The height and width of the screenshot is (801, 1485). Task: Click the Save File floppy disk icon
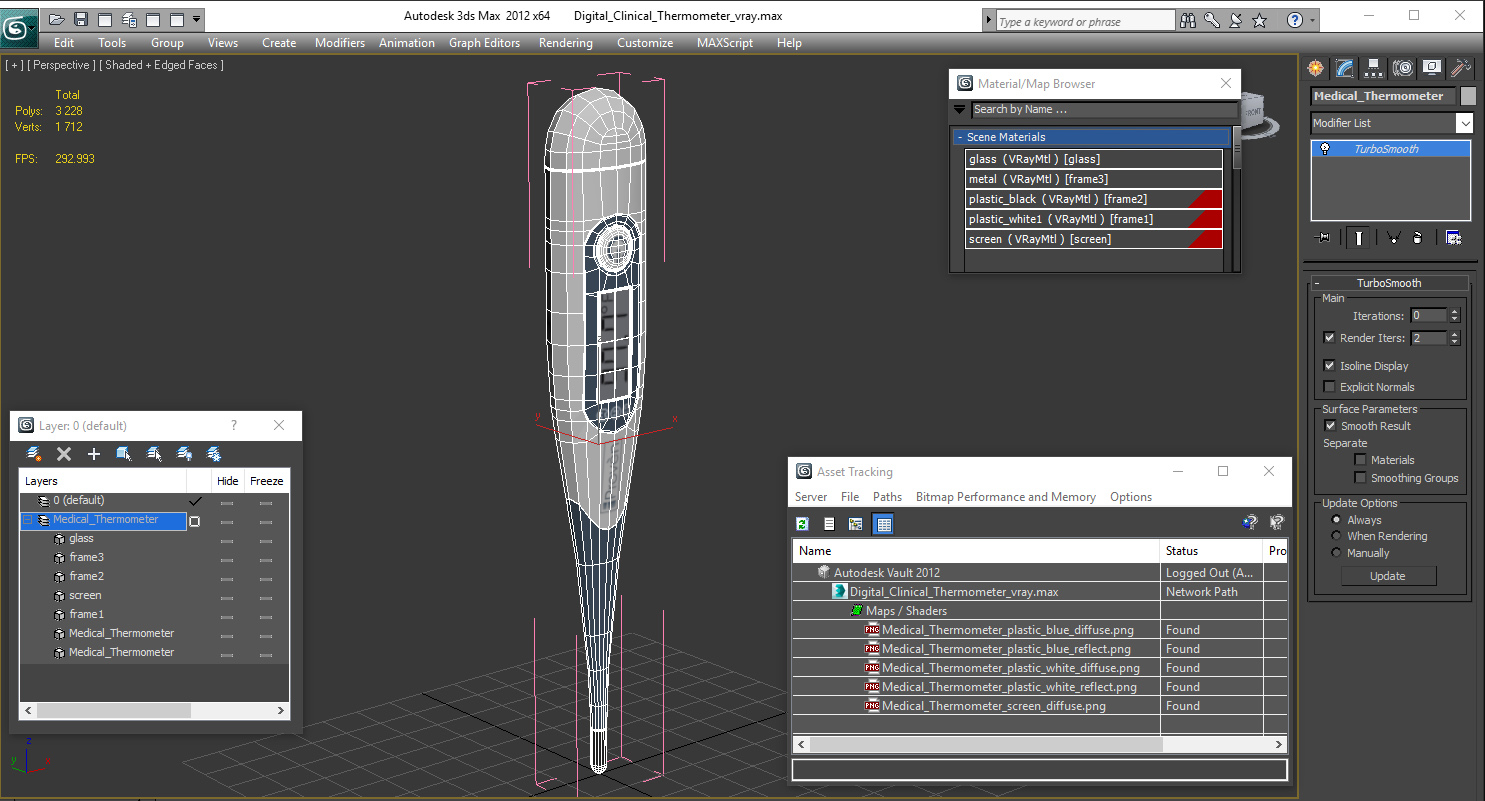(x=81, y=19)
